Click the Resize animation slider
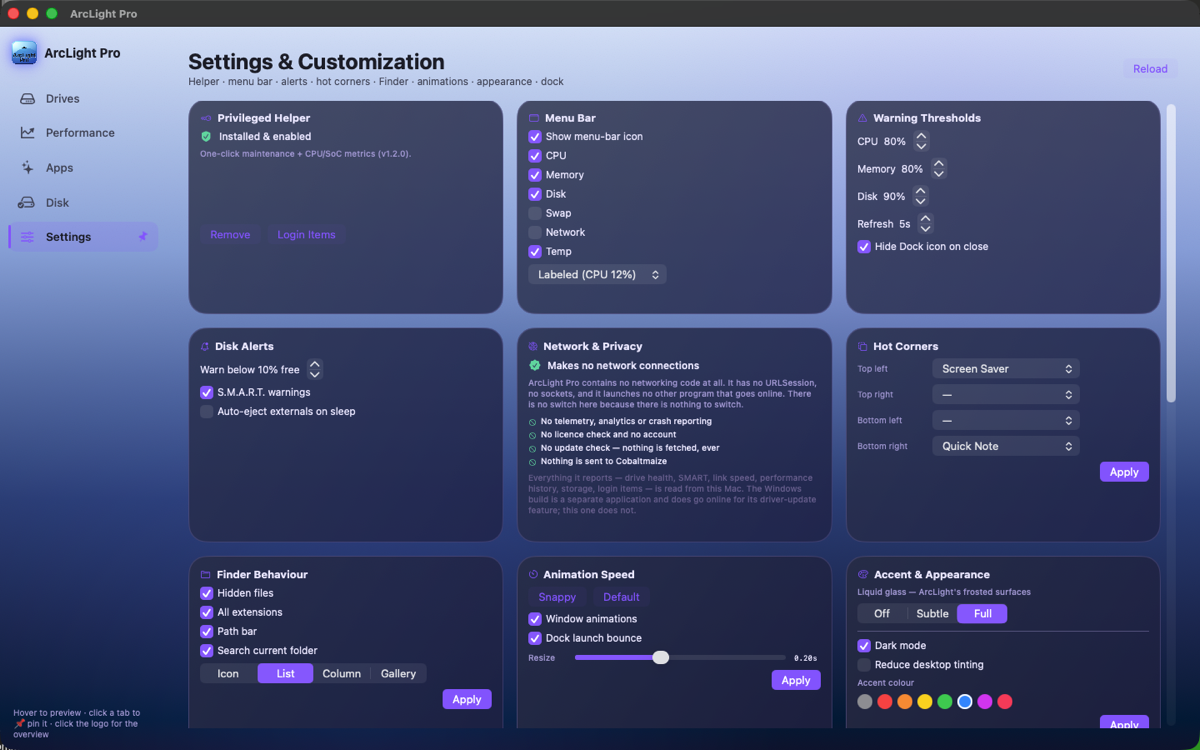The height and width of the screenshot is (750, 1200). pos(680,658)
